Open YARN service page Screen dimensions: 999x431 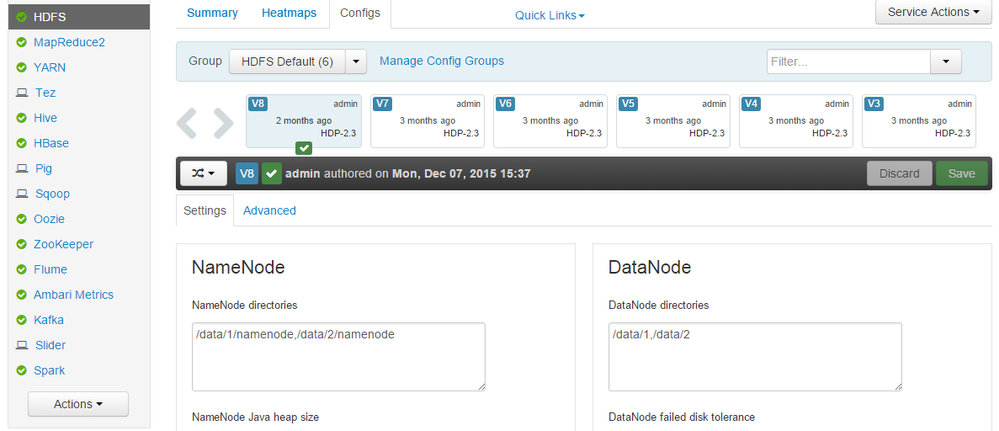pos(50,68)
